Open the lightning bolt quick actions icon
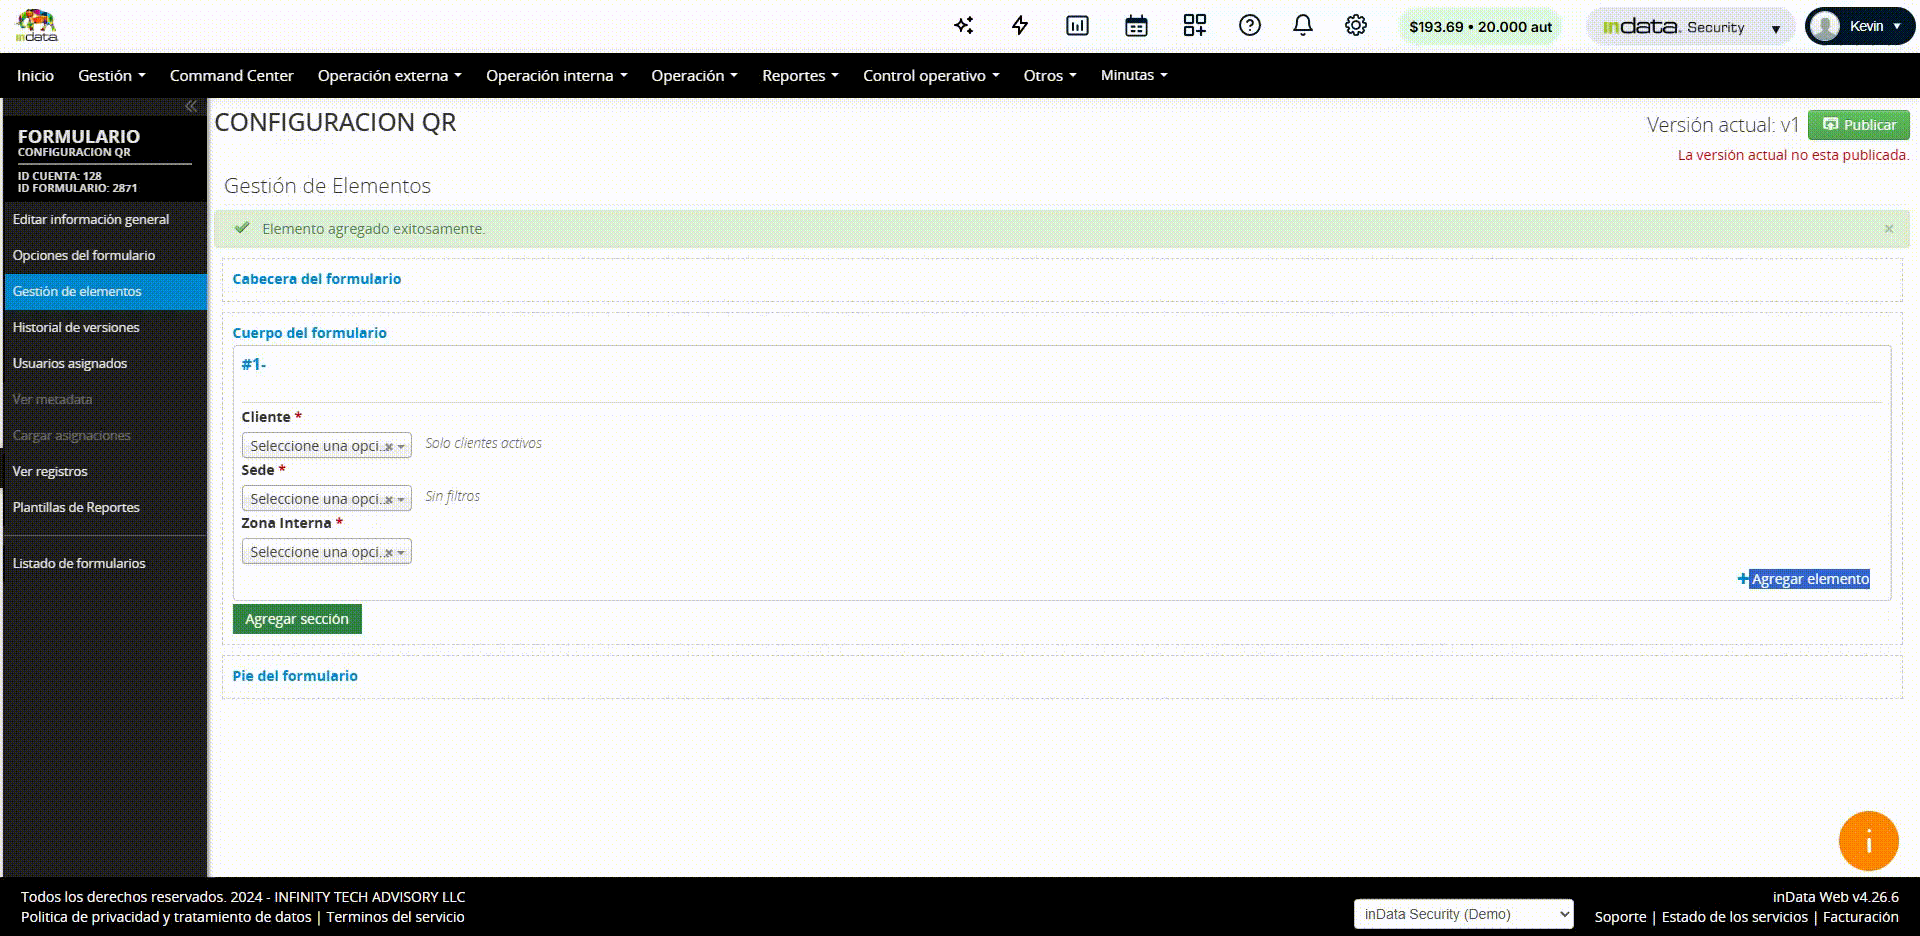Viewport: 1920px width, 936px height. coord(1020,26)
